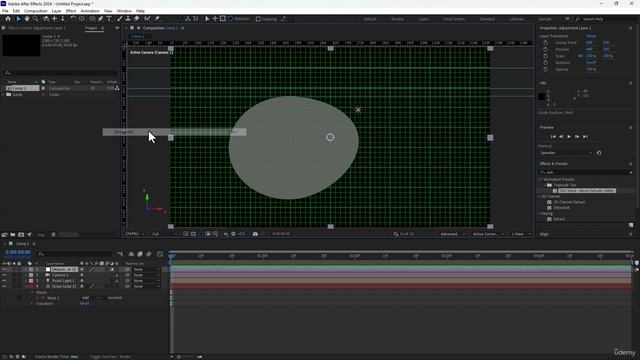This screenshot has height=360, width=640.
Task: Hide the Green Solid layer
Action: point(4,287)
